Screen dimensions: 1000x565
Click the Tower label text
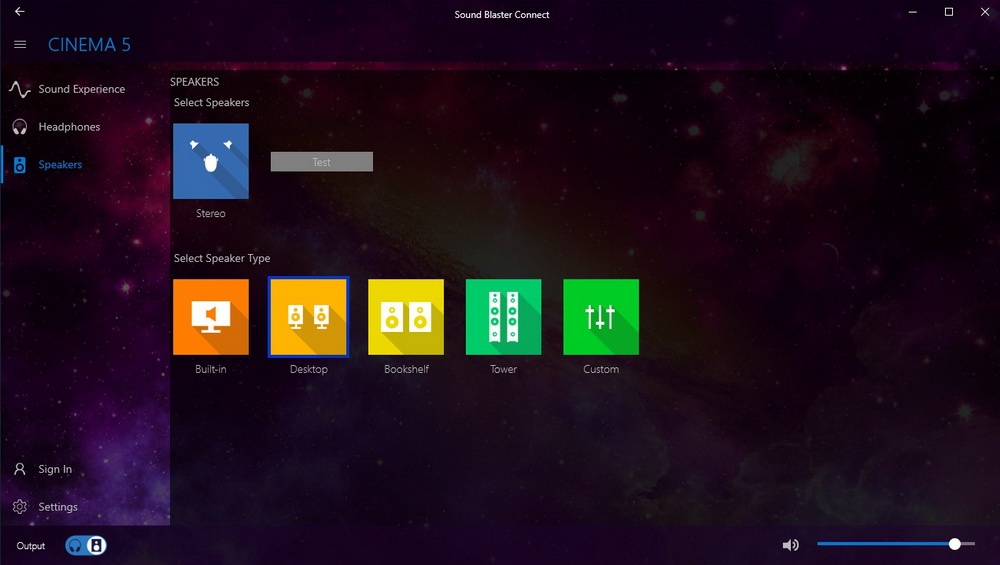504,369
